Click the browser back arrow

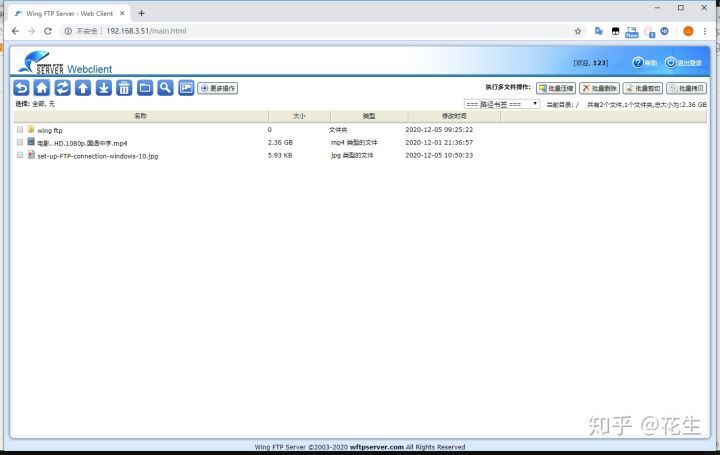(15, 31)
